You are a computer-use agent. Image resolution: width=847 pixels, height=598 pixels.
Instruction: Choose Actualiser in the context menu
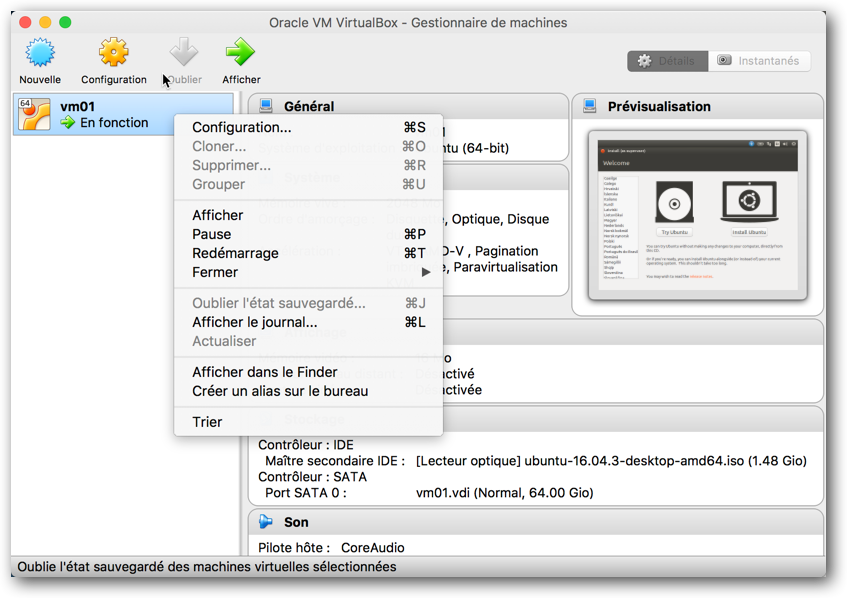pos(308,341)
